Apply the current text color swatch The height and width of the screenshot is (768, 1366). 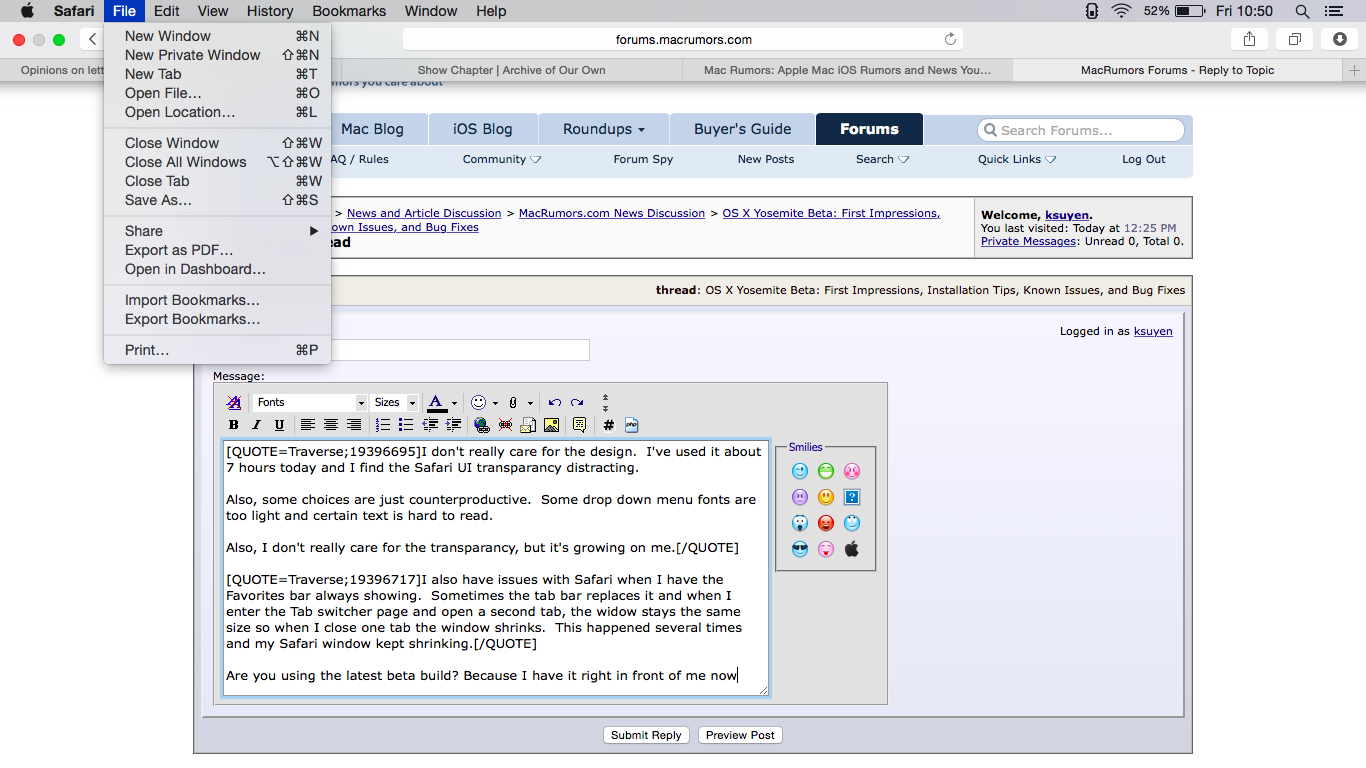[x=436, y=402]
